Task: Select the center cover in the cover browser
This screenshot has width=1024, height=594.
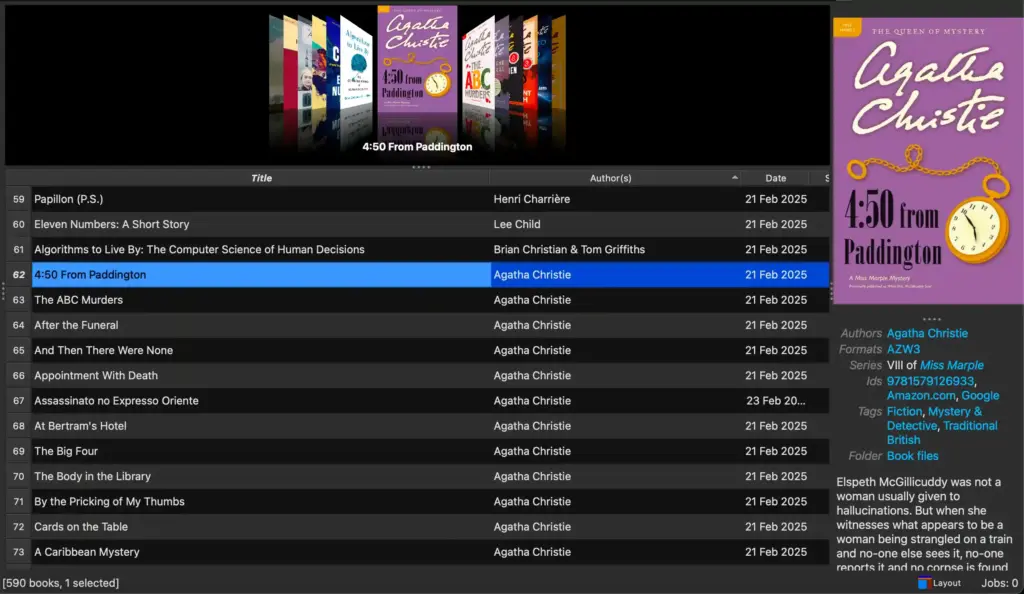Action: (x=417, y=60)
